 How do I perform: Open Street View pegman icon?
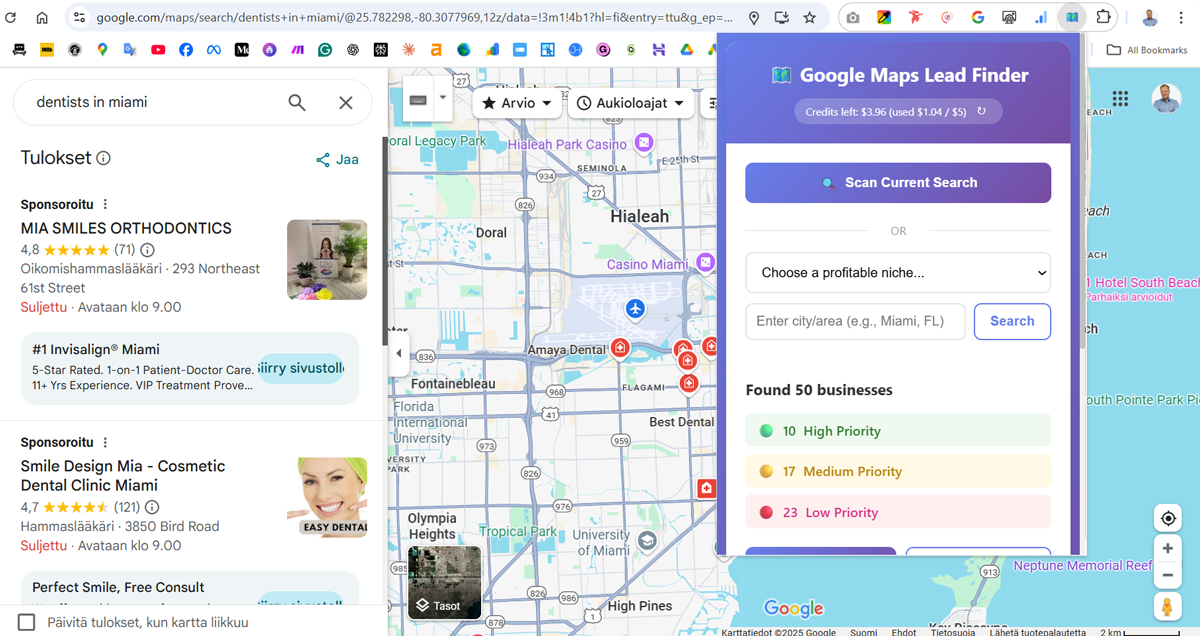[x=1167, y=607]
